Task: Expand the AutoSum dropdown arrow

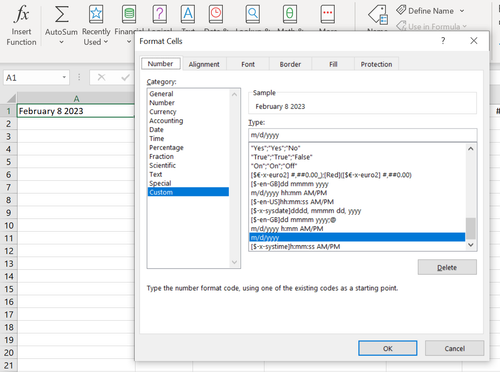Action: (x=61, y=42)
